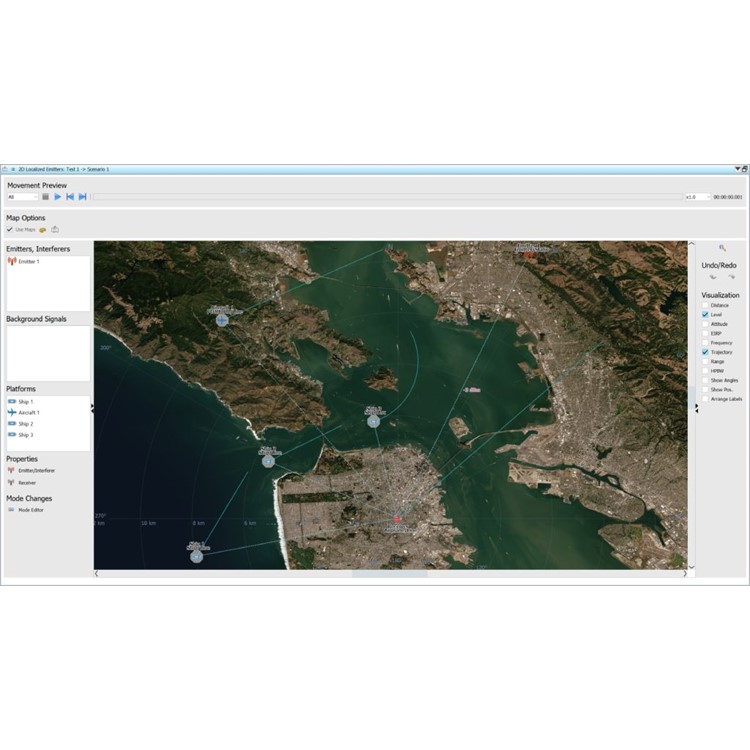Click the map settings icon beside Use Maps
750x750 pixels.
coord(43,230)
